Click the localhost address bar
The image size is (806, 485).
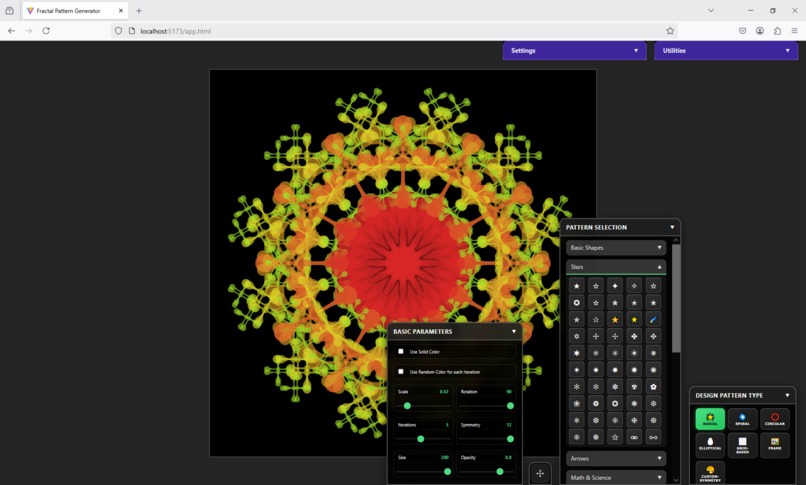coord(394,31)
